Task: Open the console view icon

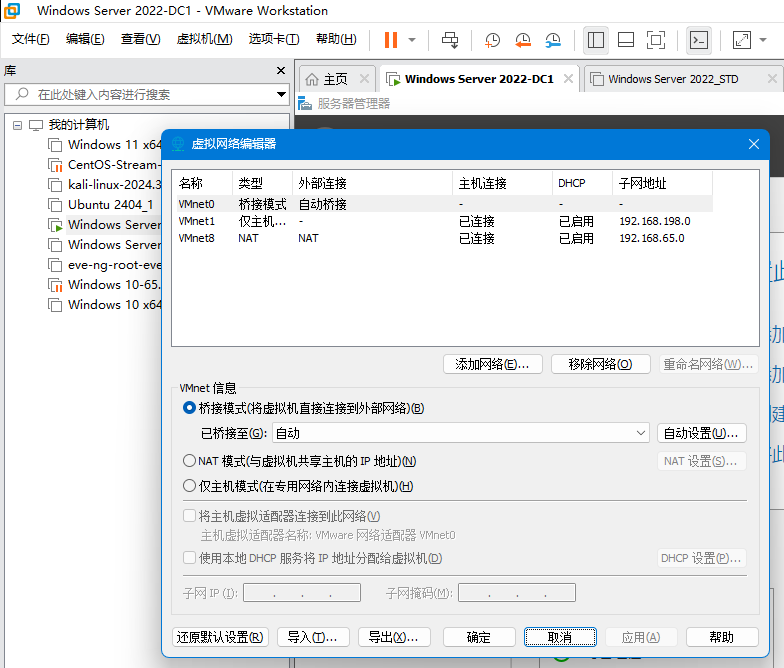Action: click(x=698, y=40)
